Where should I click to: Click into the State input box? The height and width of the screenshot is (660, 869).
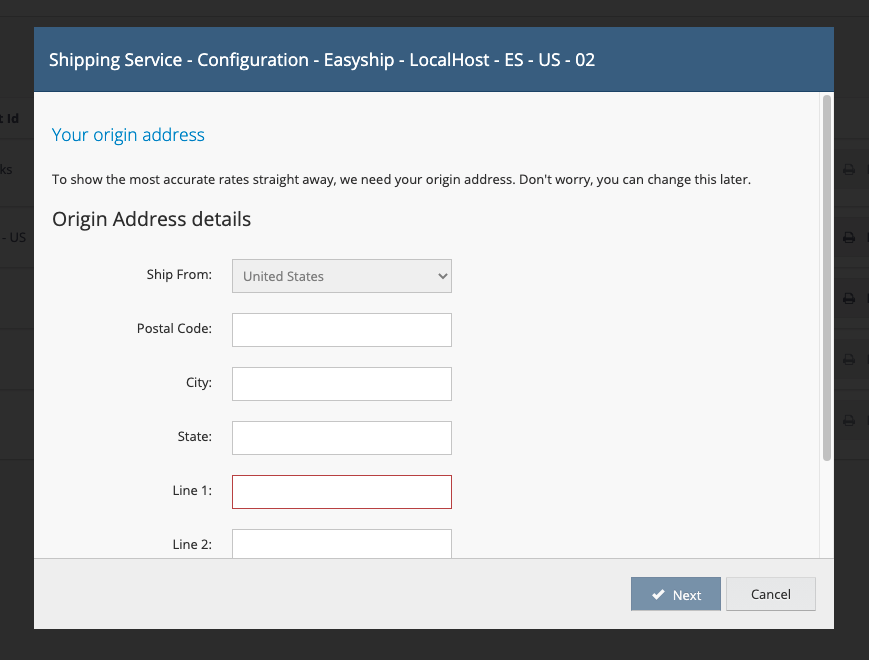point(341,438)
